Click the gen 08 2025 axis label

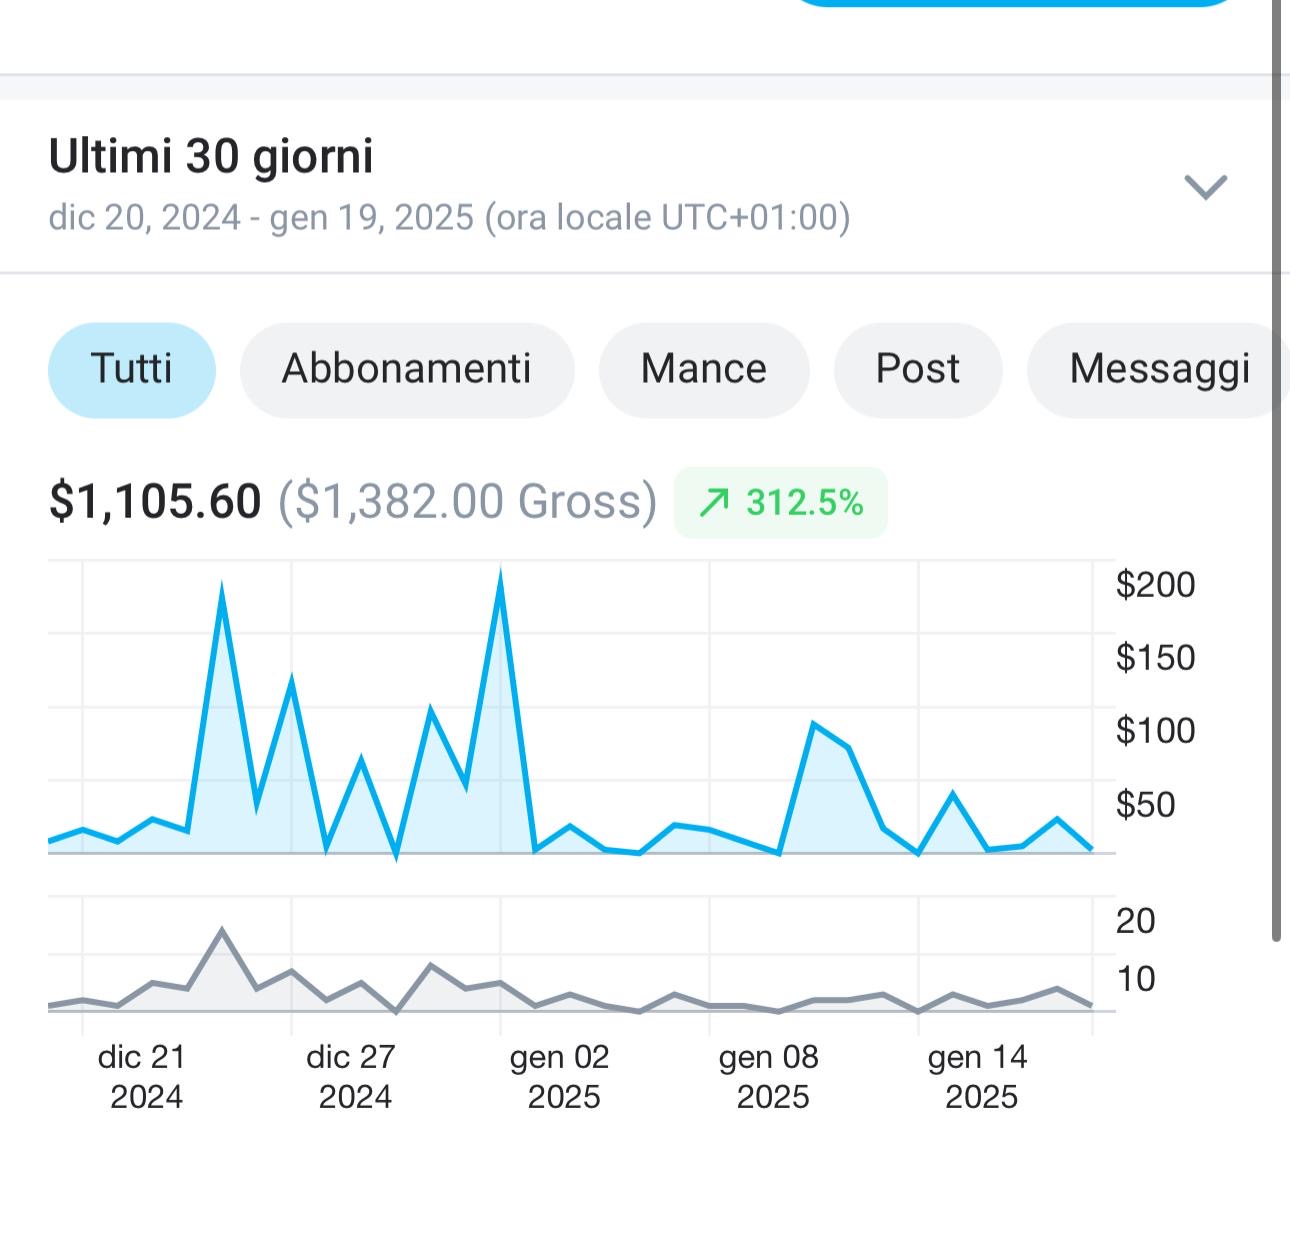click(x=769, y=1076)
